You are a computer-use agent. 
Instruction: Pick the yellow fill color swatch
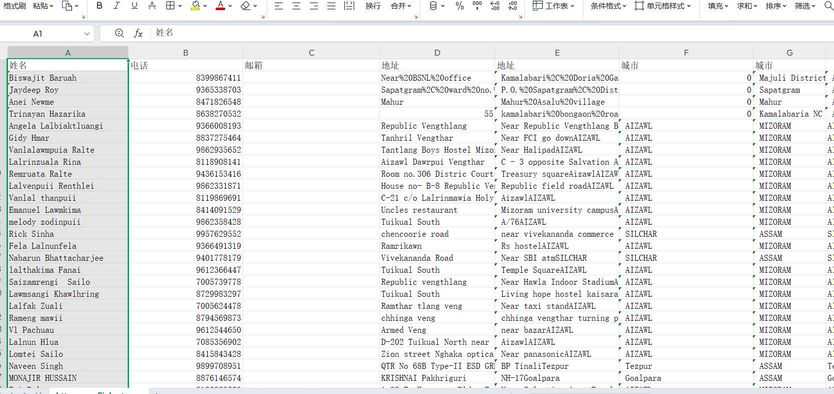(195, 6)
